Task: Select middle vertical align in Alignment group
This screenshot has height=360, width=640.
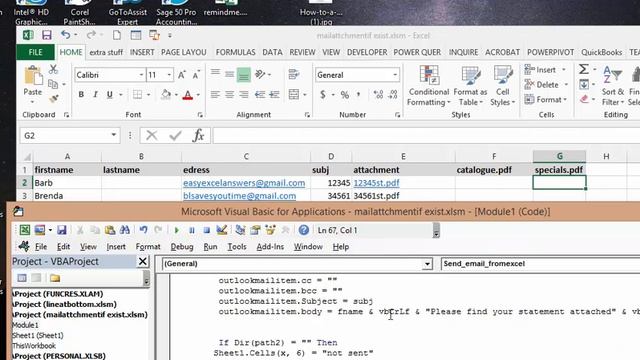Action: pyautogui.click(x=229, y=75)
